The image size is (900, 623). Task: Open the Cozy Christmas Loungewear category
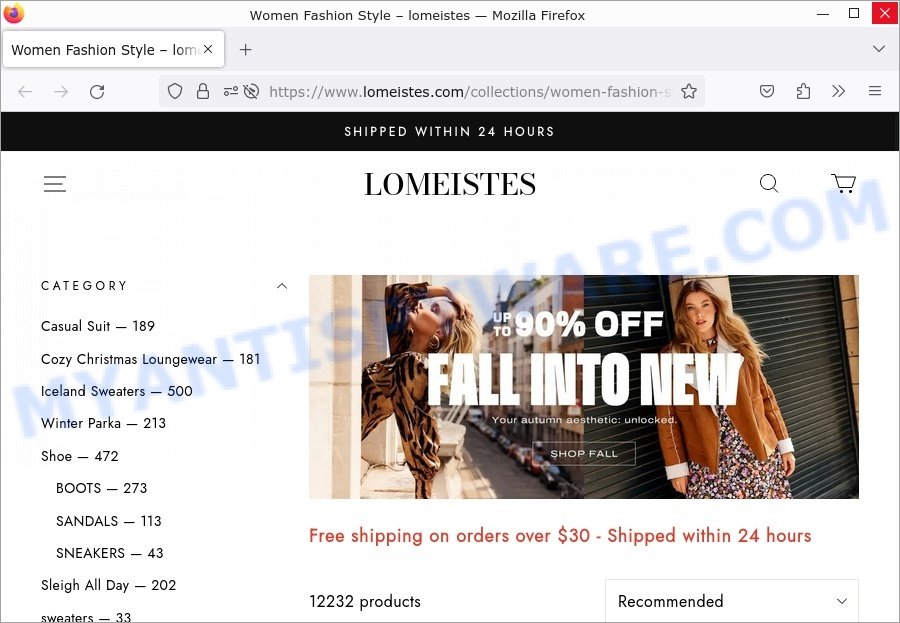point(150,359)
